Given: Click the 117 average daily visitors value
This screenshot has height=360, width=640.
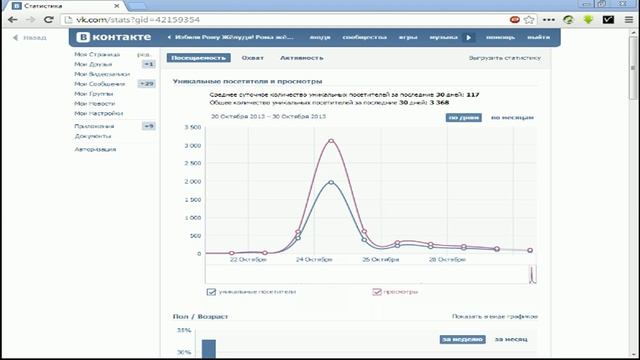Looking at the screenshot, I should [x=473, y=95].
